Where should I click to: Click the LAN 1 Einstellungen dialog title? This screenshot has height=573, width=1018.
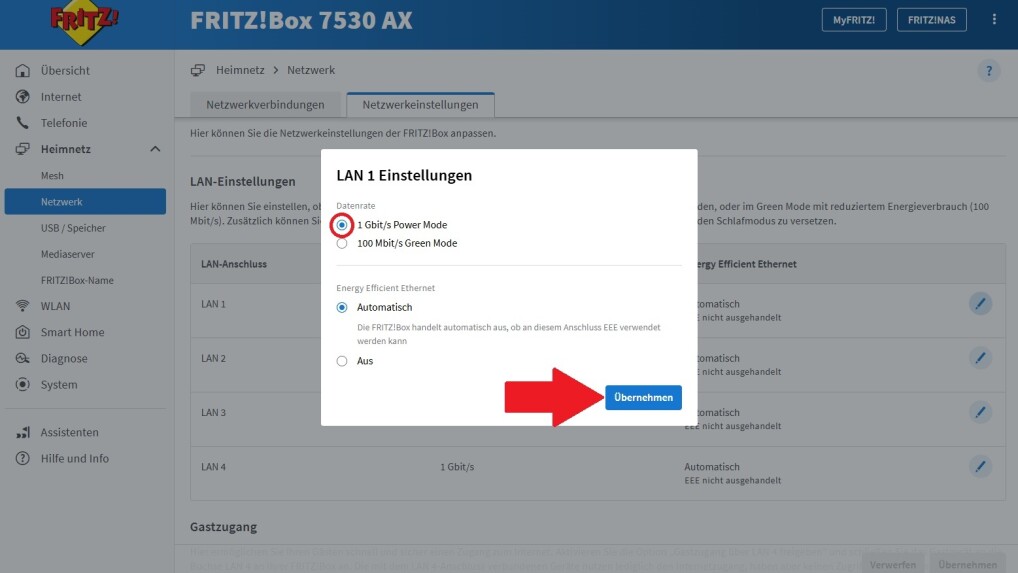pos(404,175)
